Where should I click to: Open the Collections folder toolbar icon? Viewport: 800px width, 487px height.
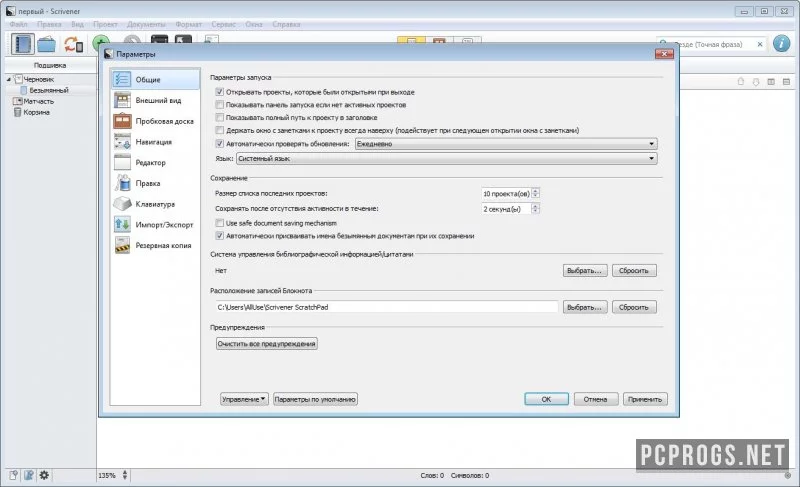(46, 44)
